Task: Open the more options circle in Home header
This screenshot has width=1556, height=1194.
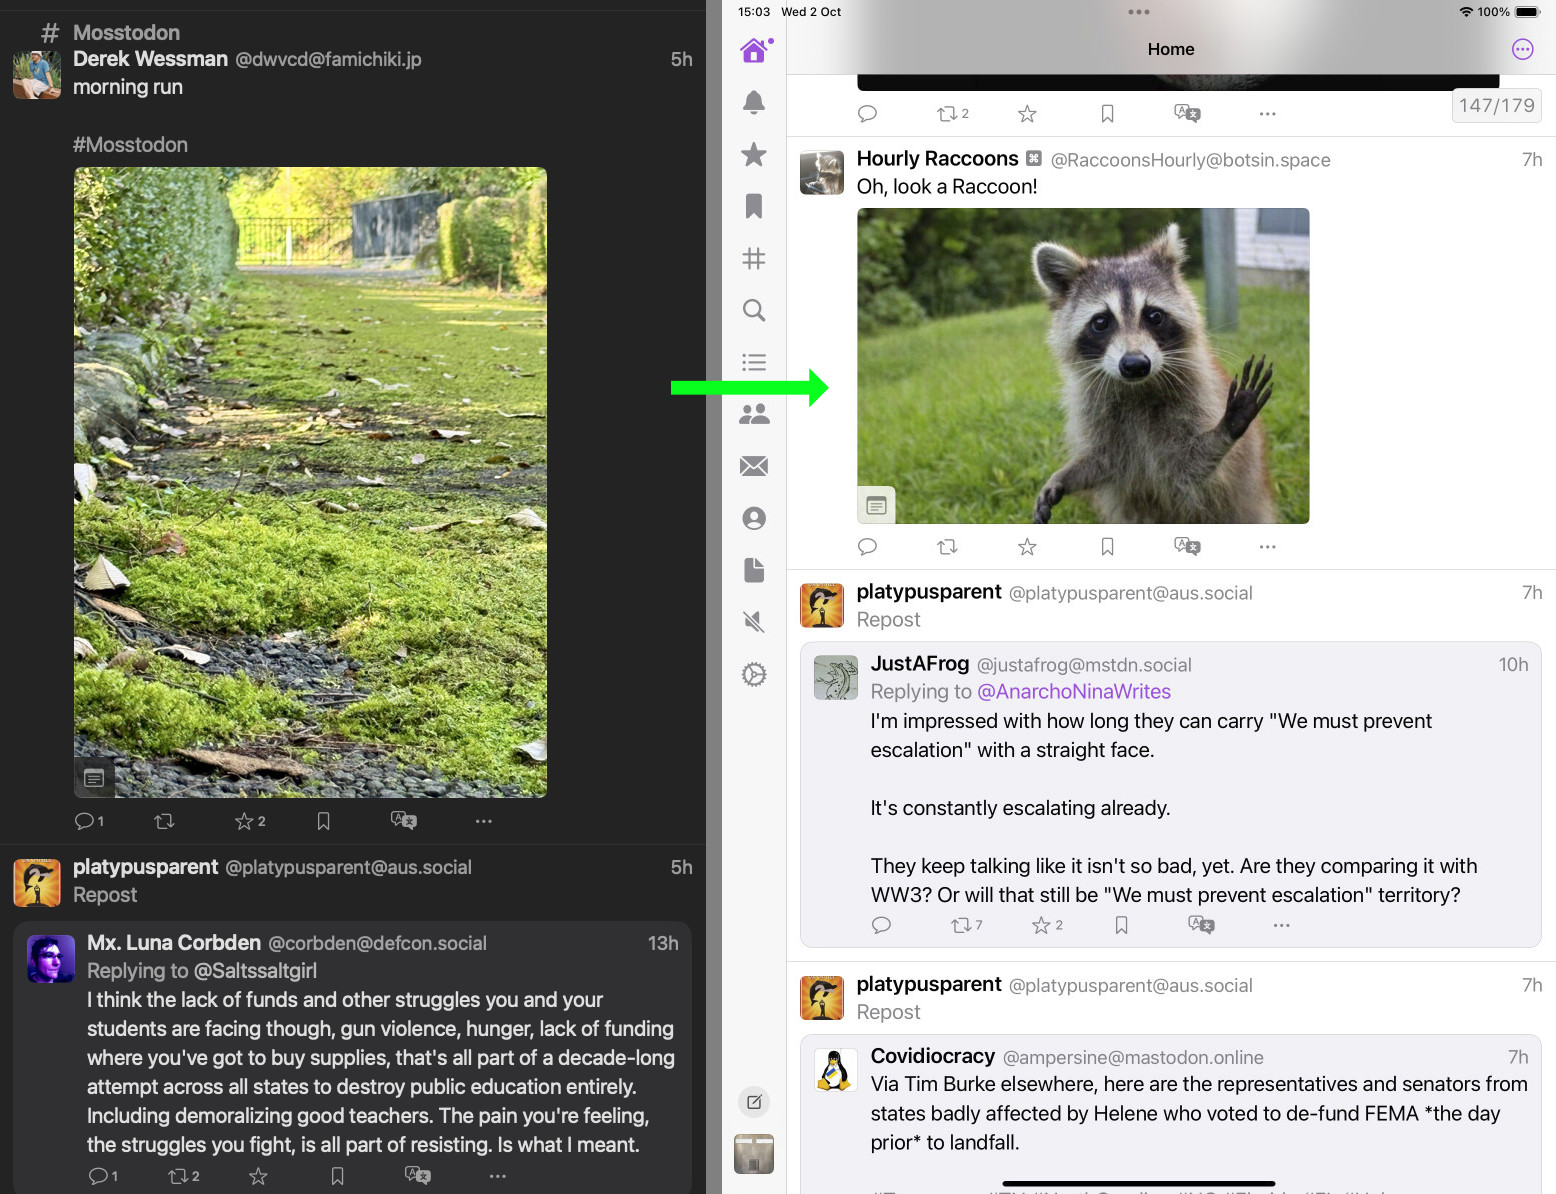Action: pyautogui.click(x=1522, y=49)
